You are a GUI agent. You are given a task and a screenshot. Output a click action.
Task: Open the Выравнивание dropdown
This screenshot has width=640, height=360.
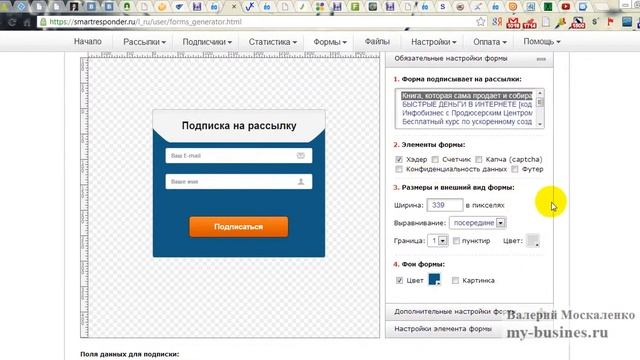click(x=478, y=223)
